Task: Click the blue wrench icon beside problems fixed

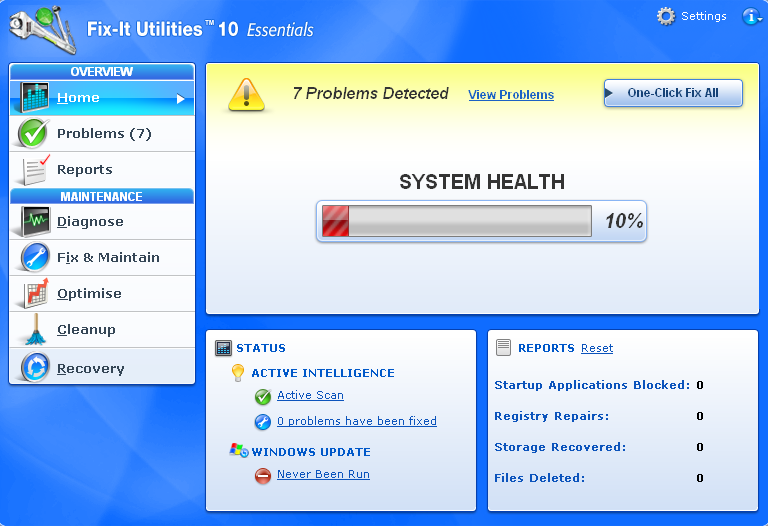Action: pyautogui.click(x=263, y=422)
